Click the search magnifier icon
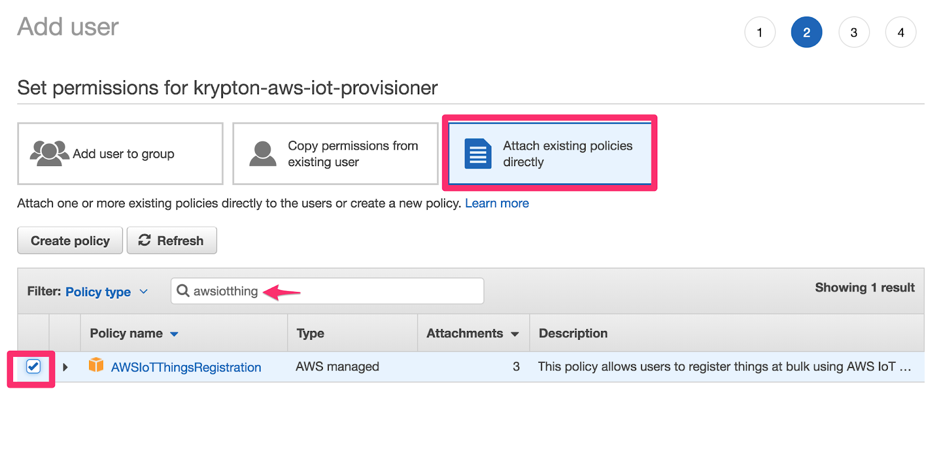The height and width of the screenshot is (450, 941). point(183,291)
